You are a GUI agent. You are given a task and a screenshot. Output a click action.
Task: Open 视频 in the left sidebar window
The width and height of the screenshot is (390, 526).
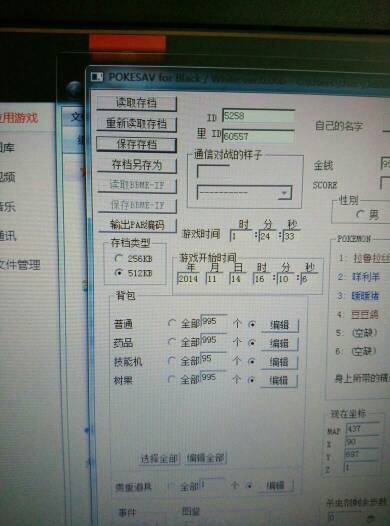click(8, 177)
